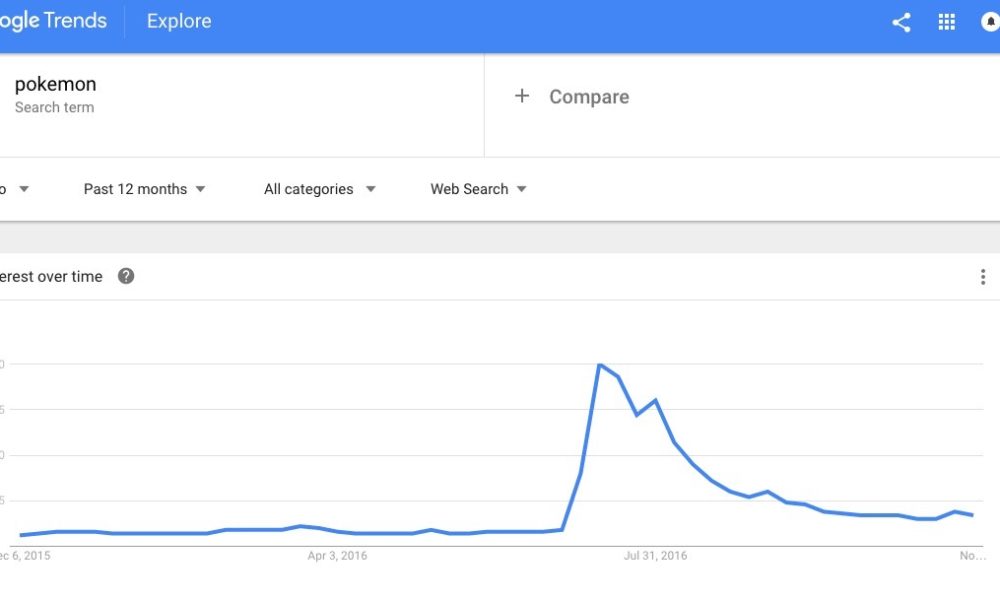Click the Jul 31, 2016 axis label
Image resolution: width=1000 pixels, height=600 pixels.
pyautogui.click(x=655, y=555)
